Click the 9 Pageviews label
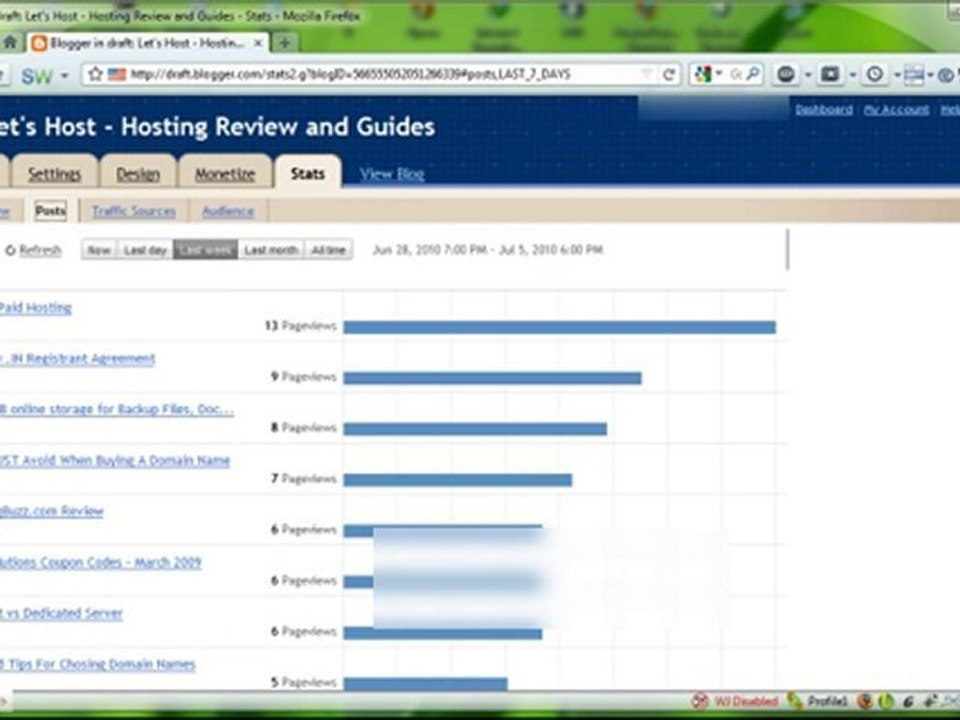This screenshot has height=720, width=960. pyautogui.click(x=304, y=377)
